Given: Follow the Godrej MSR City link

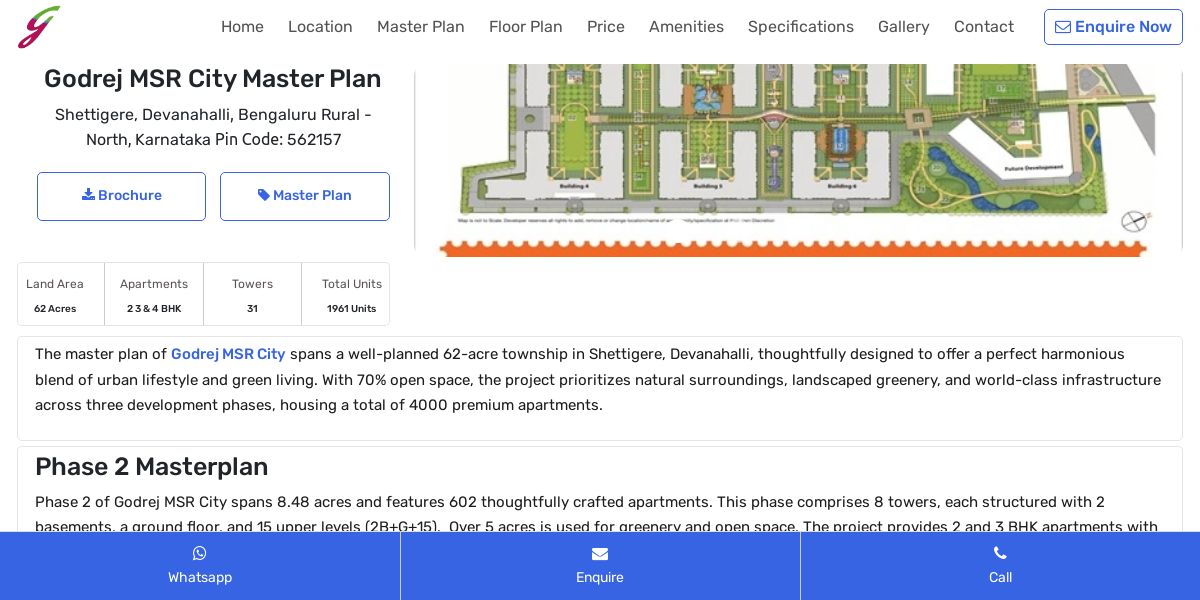Looking at the screenshot, I should 228,354.
